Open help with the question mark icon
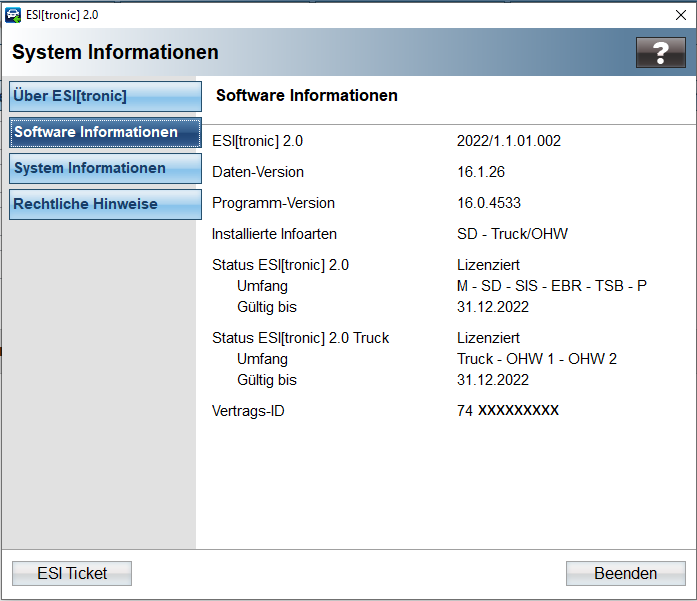The image size is (697, 601). coord(661,52)
